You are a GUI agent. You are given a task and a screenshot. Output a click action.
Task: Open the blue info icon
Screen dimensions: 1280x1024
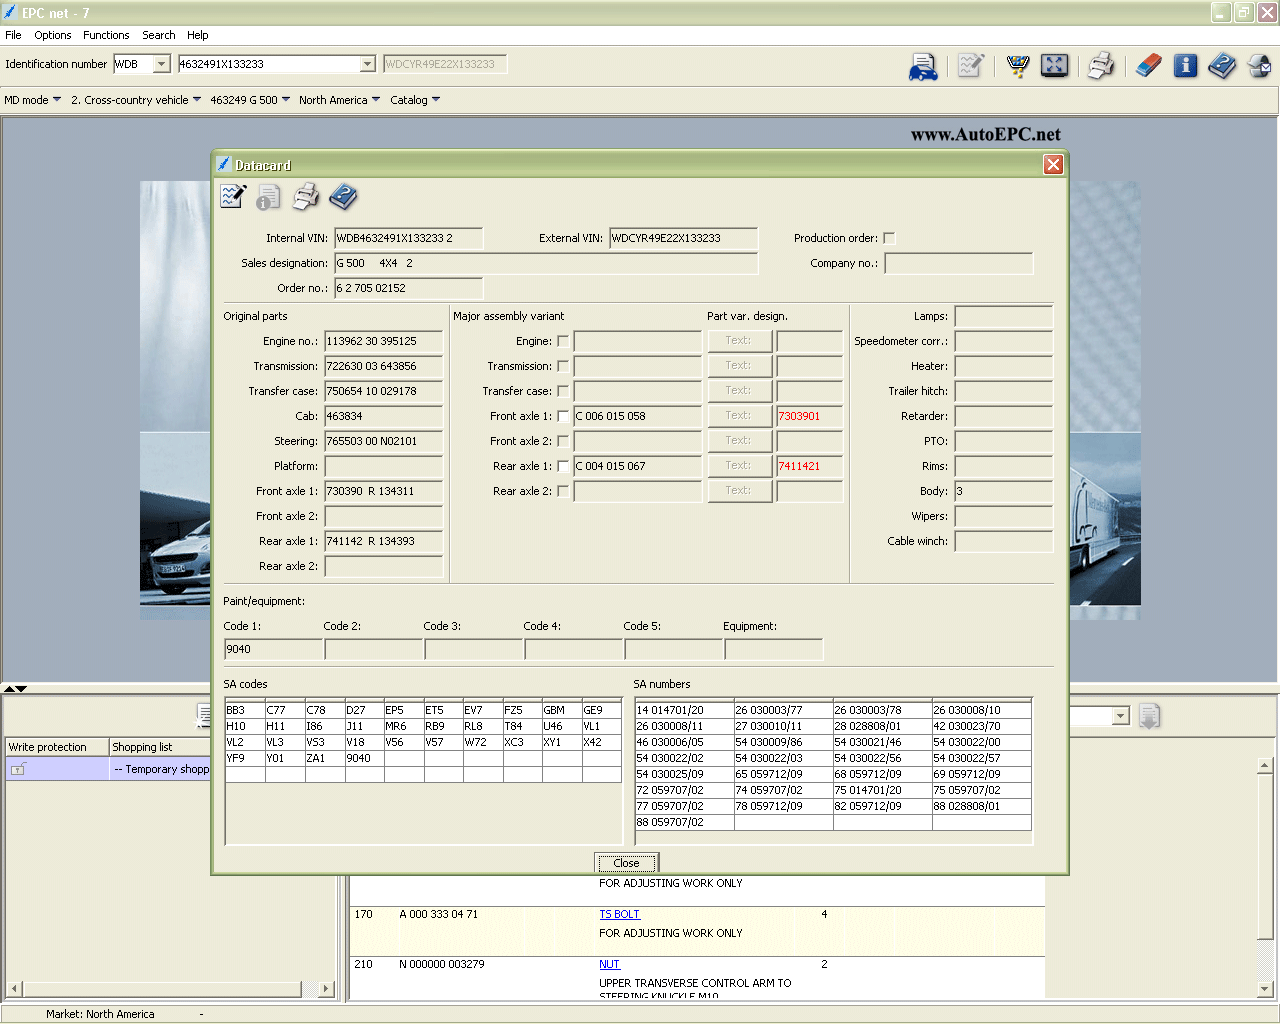pos(1185,66)
